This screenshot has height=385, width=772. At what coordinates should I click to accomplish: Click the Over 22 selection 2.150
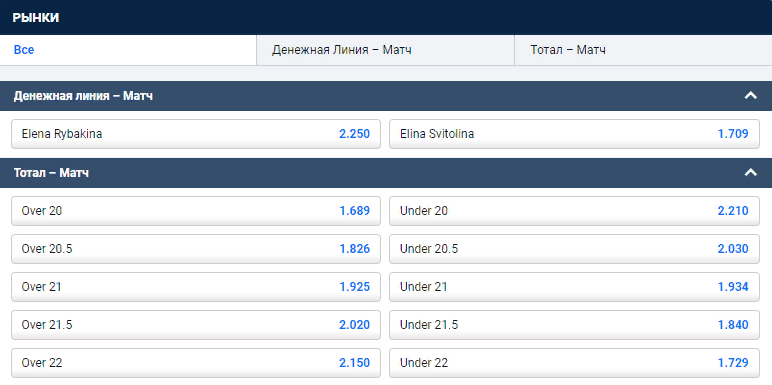tap(196, 363)
